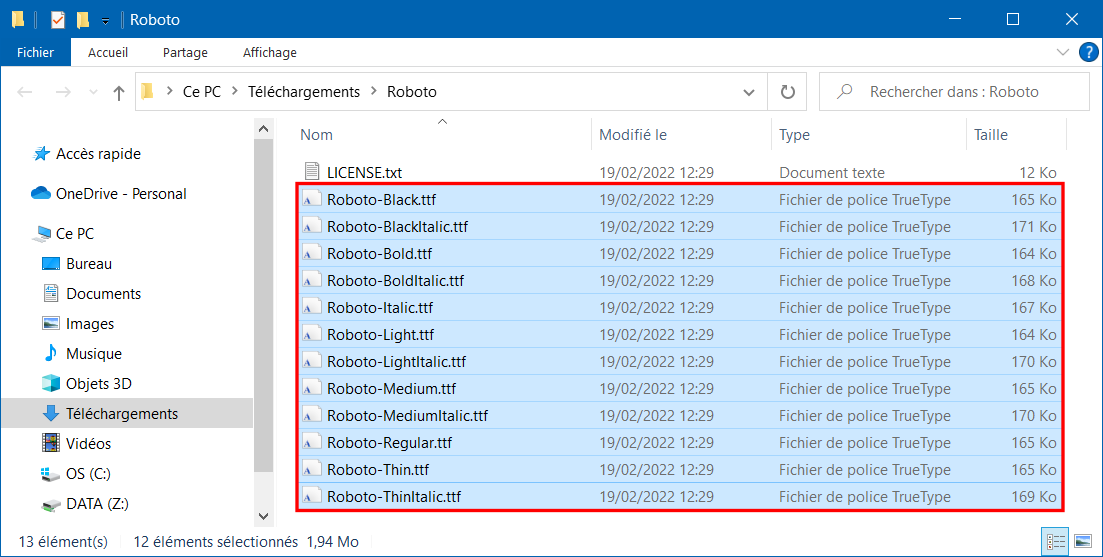Switch to details view button in status bar
The image size is (1103, 557).
(1055, 541)
